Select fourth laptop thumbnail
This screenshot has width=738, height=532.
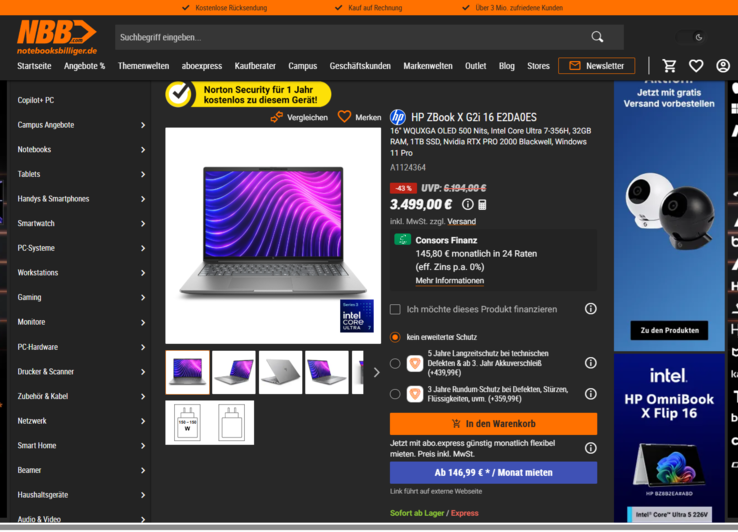click(x=327, y=372)
